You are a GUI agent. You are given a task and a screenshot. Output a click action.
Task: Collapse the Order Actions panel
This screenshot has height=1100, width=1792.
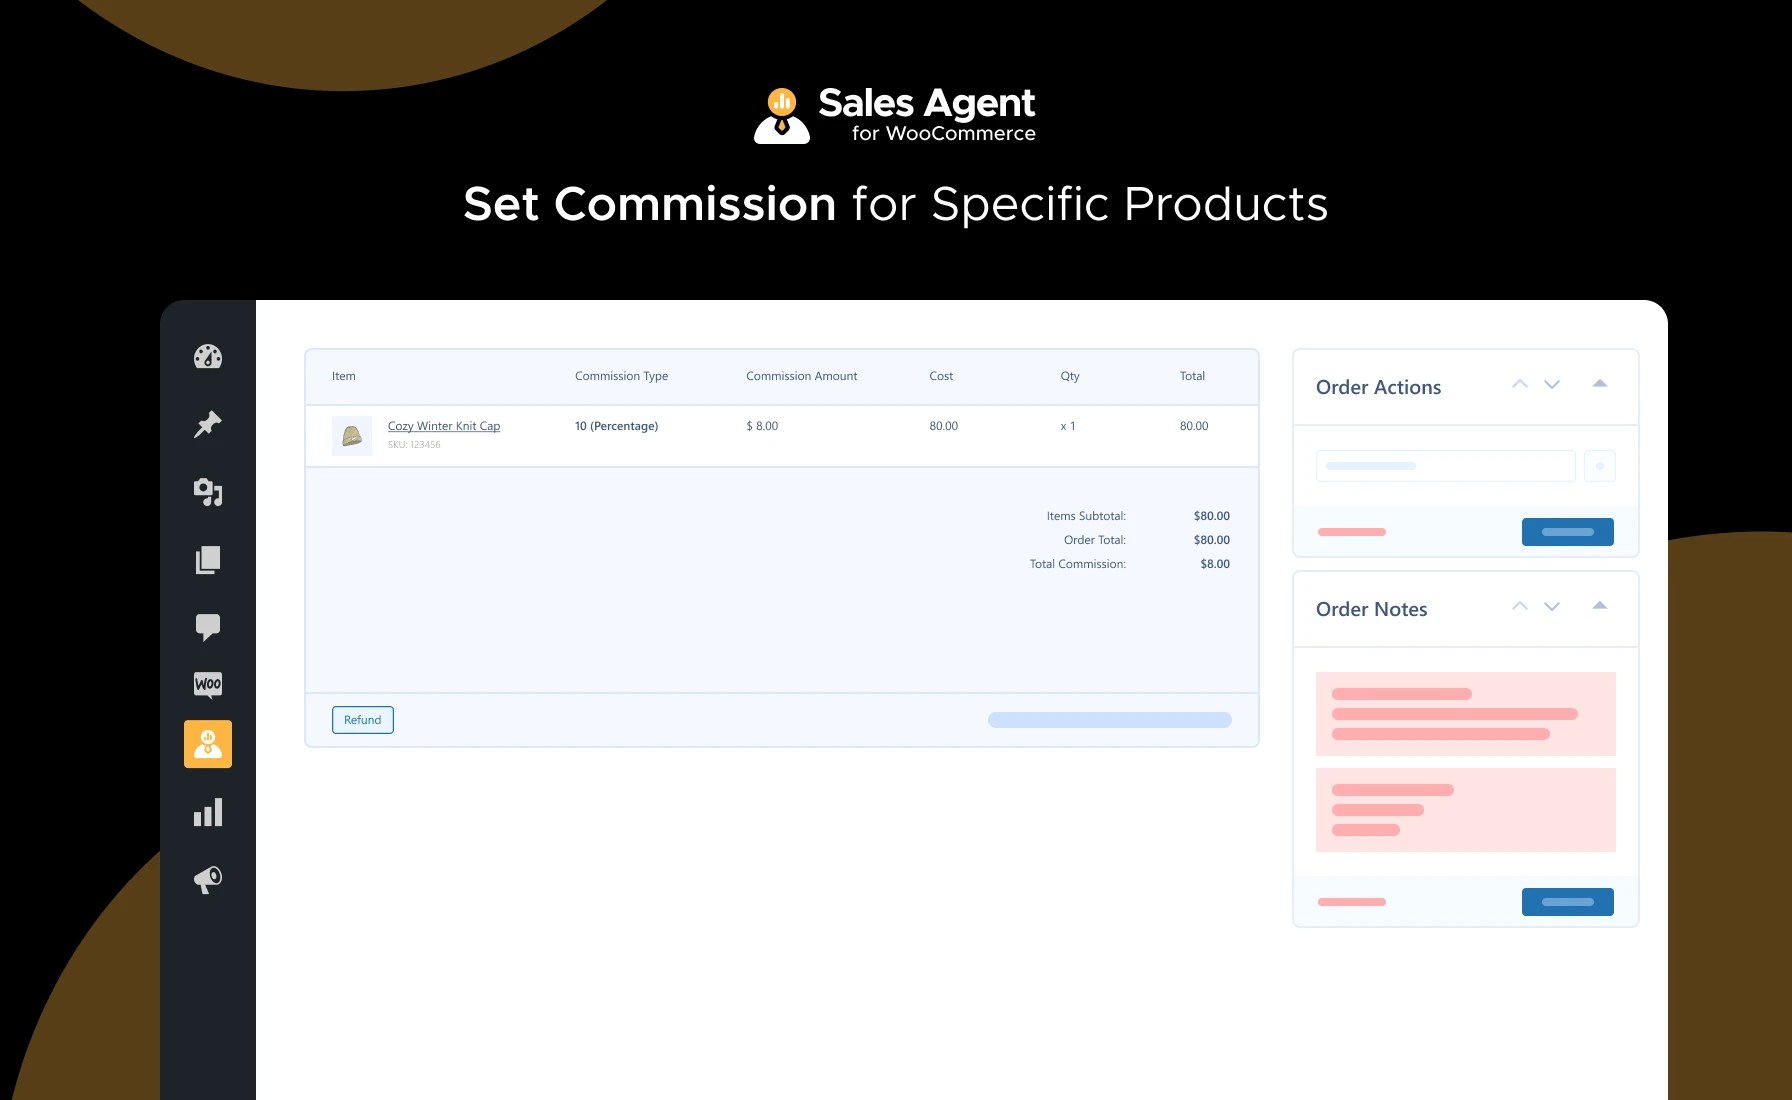pos(1601,384)
